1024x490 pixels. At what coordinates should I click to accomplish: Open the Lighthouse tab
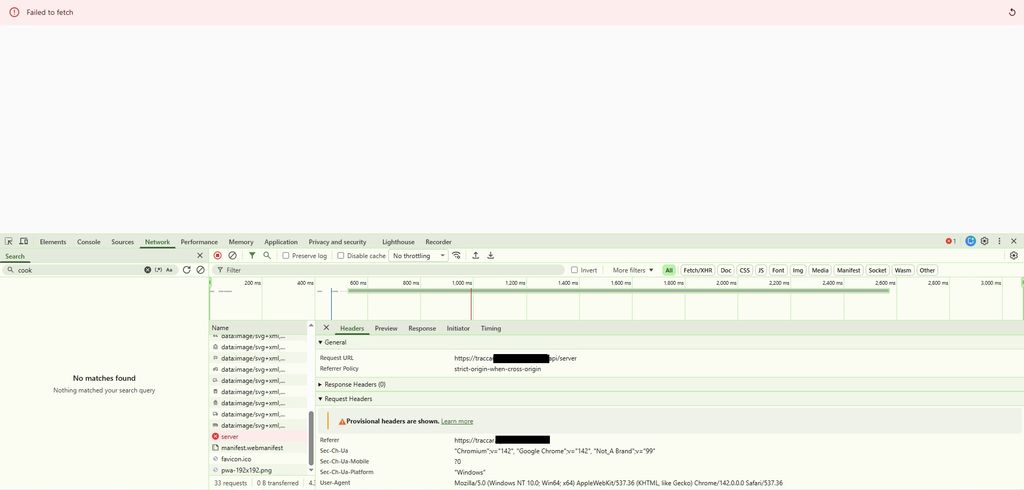click(x=398, y=242)
